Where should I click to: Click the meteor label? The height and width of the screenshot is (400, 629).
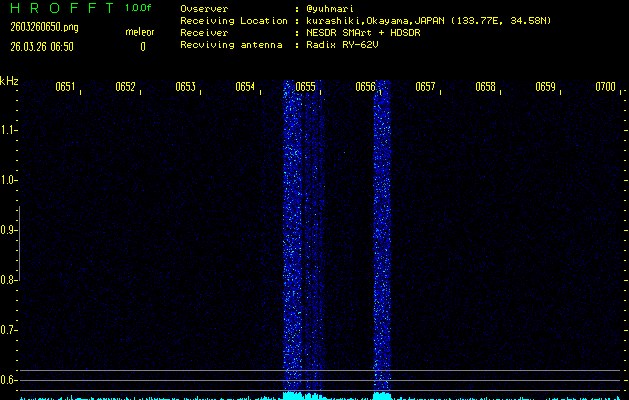pyautogui.click(x=140, y=32)
